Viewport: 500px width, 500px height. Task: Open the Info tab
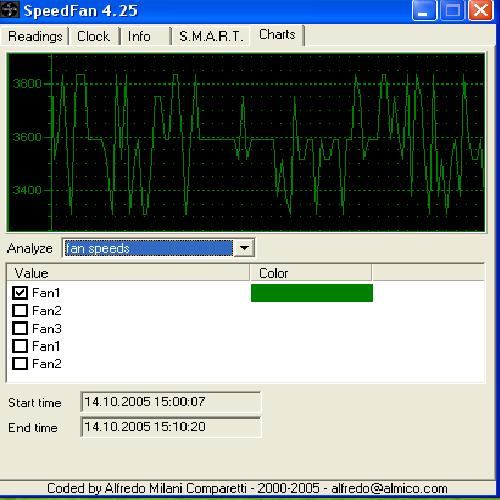pyautogui.click(x=145, y=36)
